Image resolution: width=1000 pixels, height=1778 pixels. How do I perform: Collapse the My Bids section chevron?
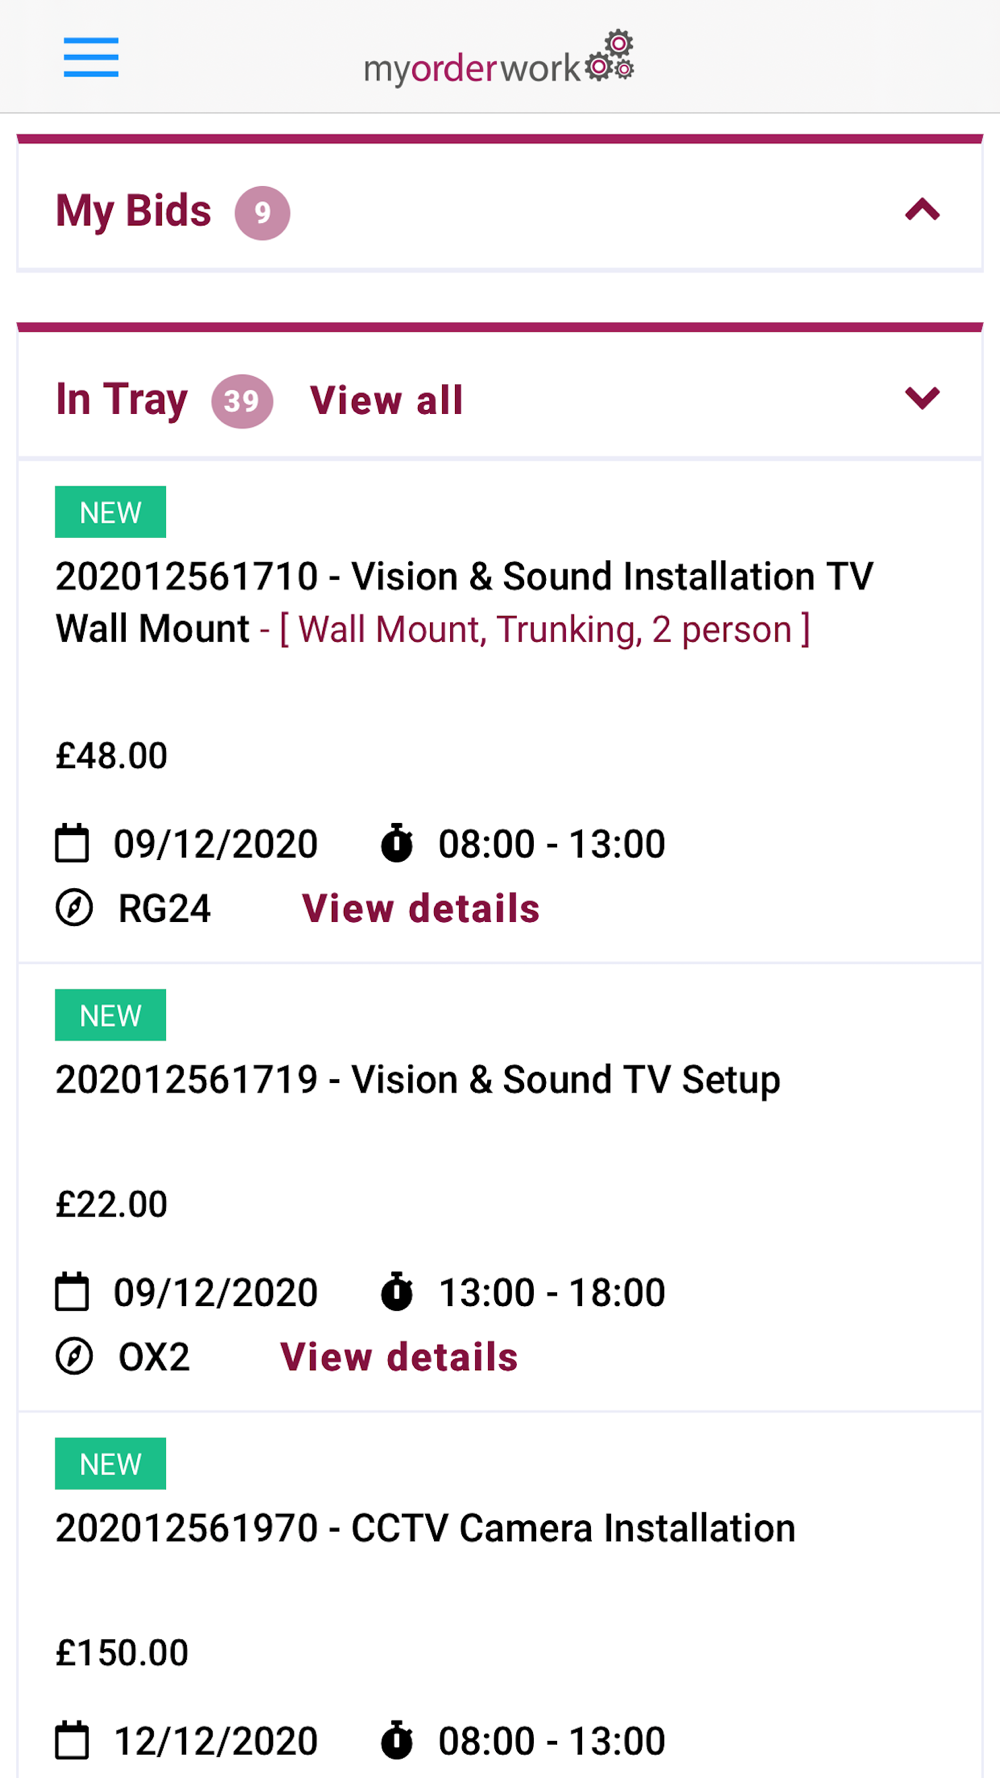point(922,210)
